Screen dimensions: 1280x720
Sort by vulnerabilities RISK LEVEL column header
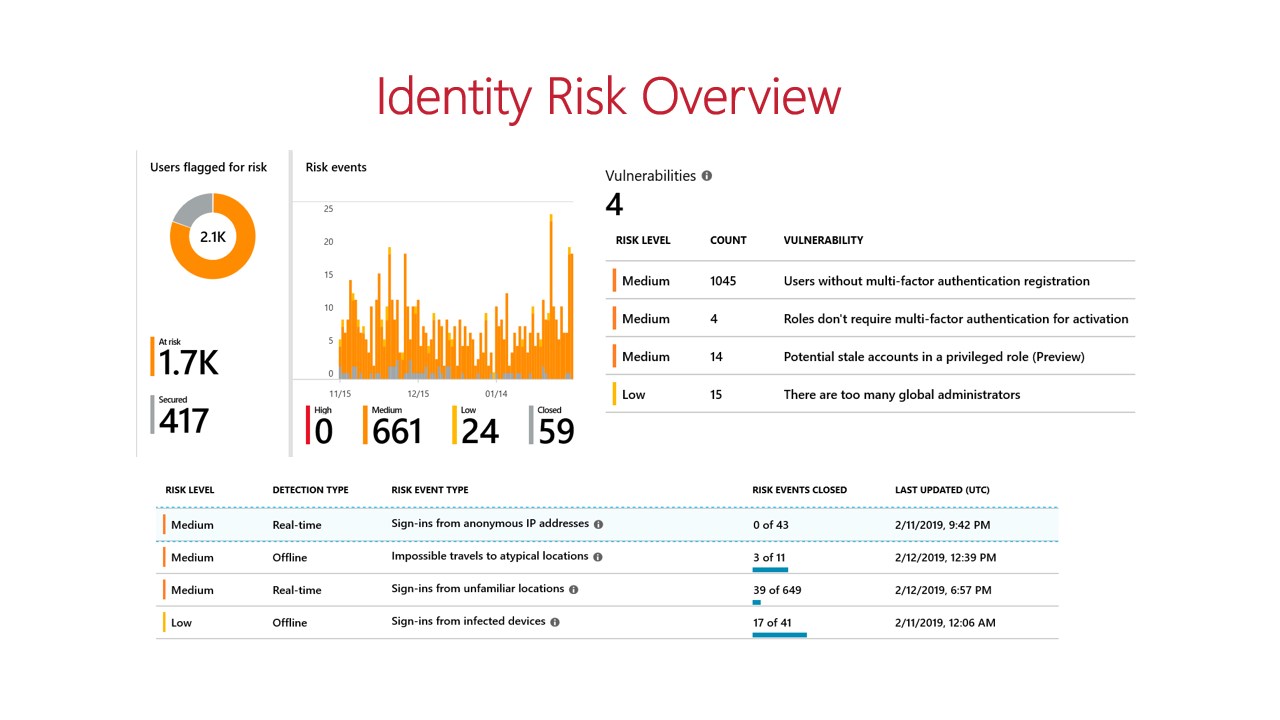pyautogui.click(x=643, y=241)
